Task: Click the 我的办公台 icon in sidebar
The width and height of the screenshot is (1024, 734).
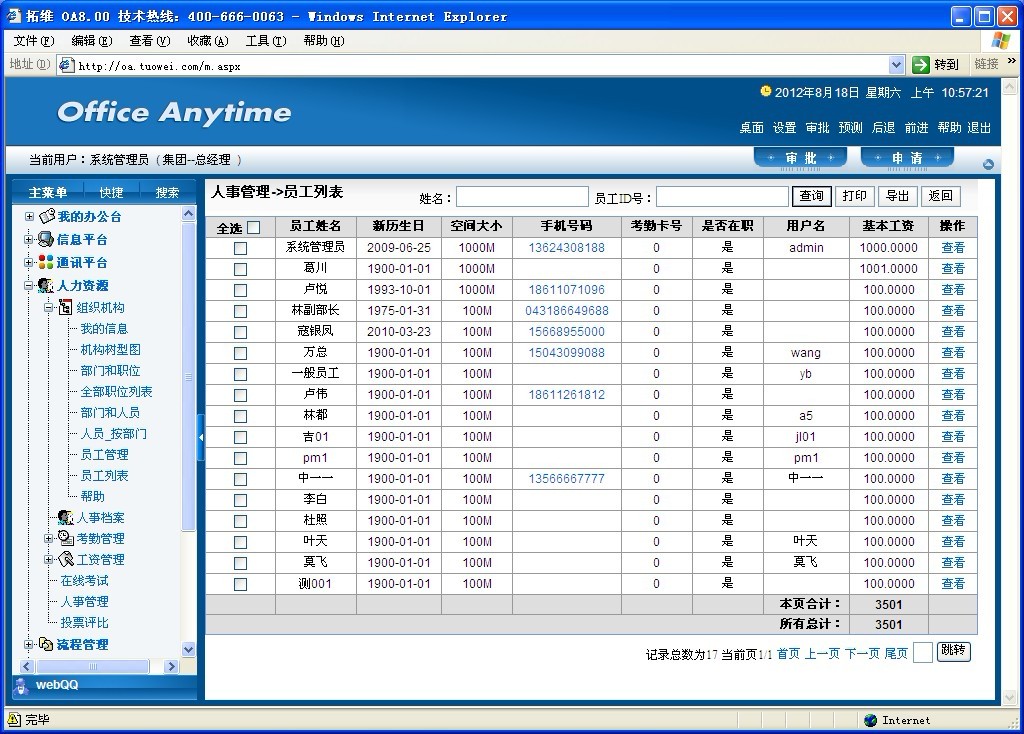Action: pos(46,216)
